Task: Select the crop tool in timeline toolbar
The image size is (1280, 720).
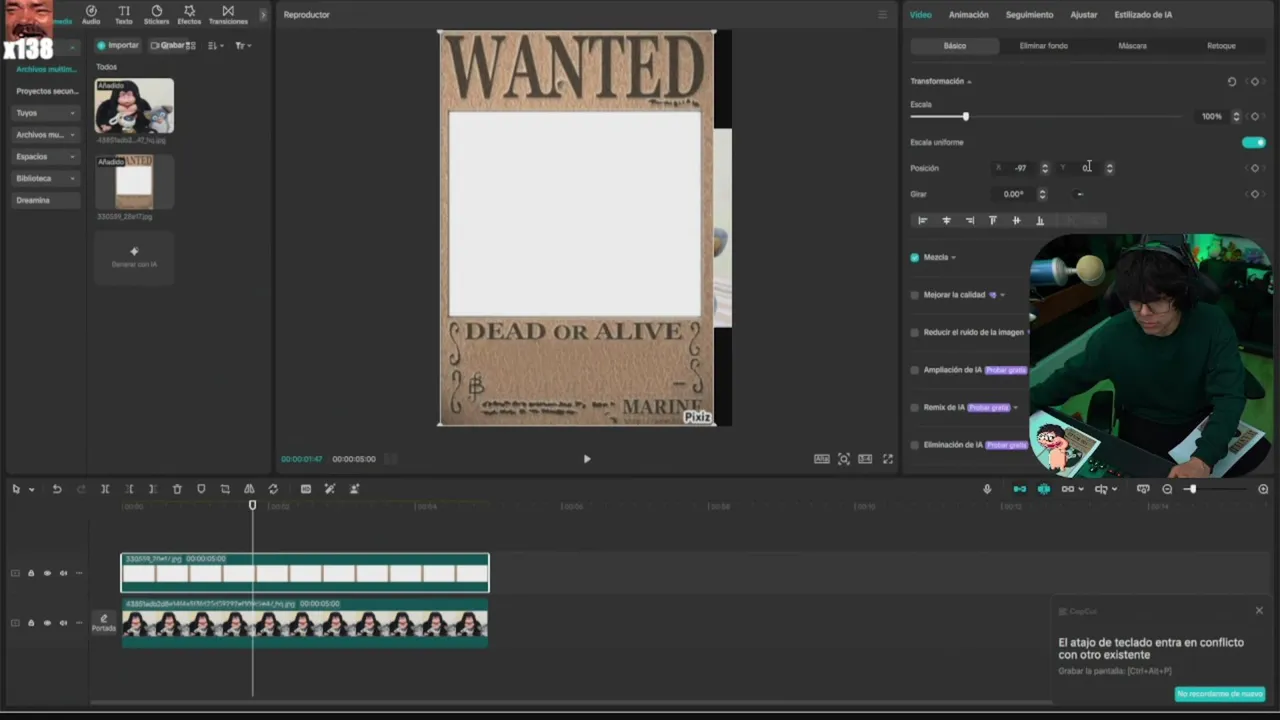Action: tap(225, 489)
